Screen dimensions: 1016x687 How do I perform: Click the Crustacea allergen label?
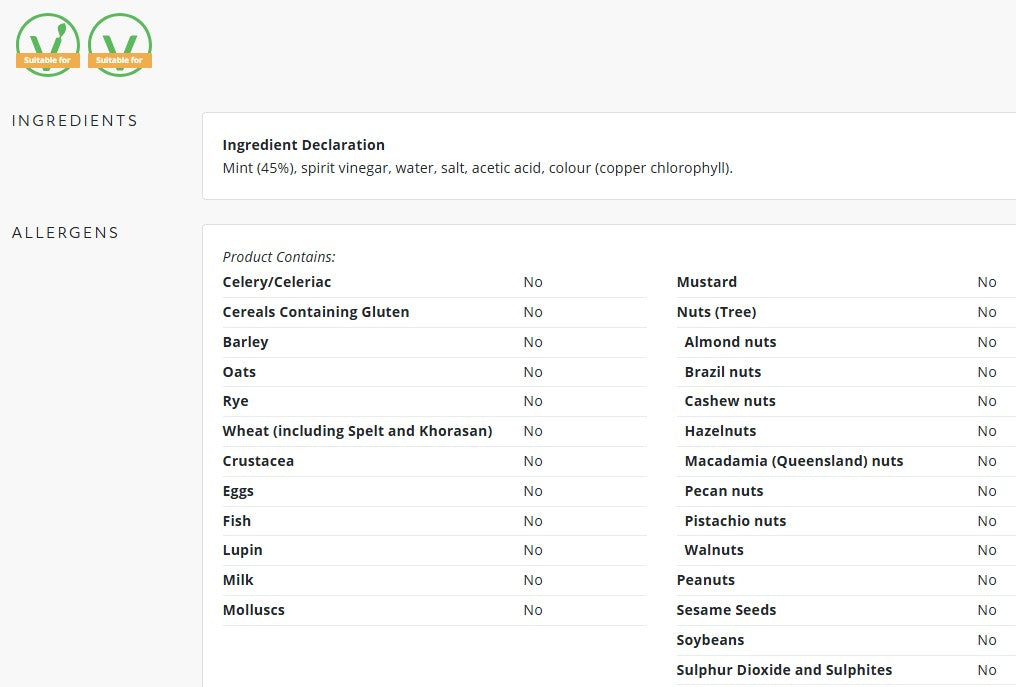pos(258,461)
